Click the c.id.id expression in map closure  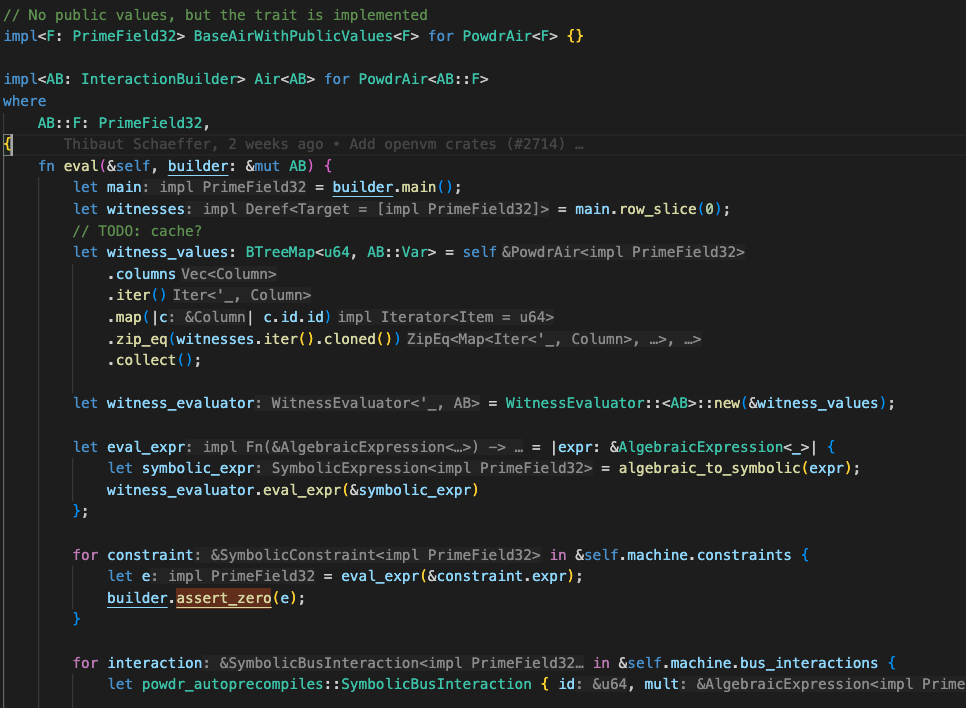294,317
